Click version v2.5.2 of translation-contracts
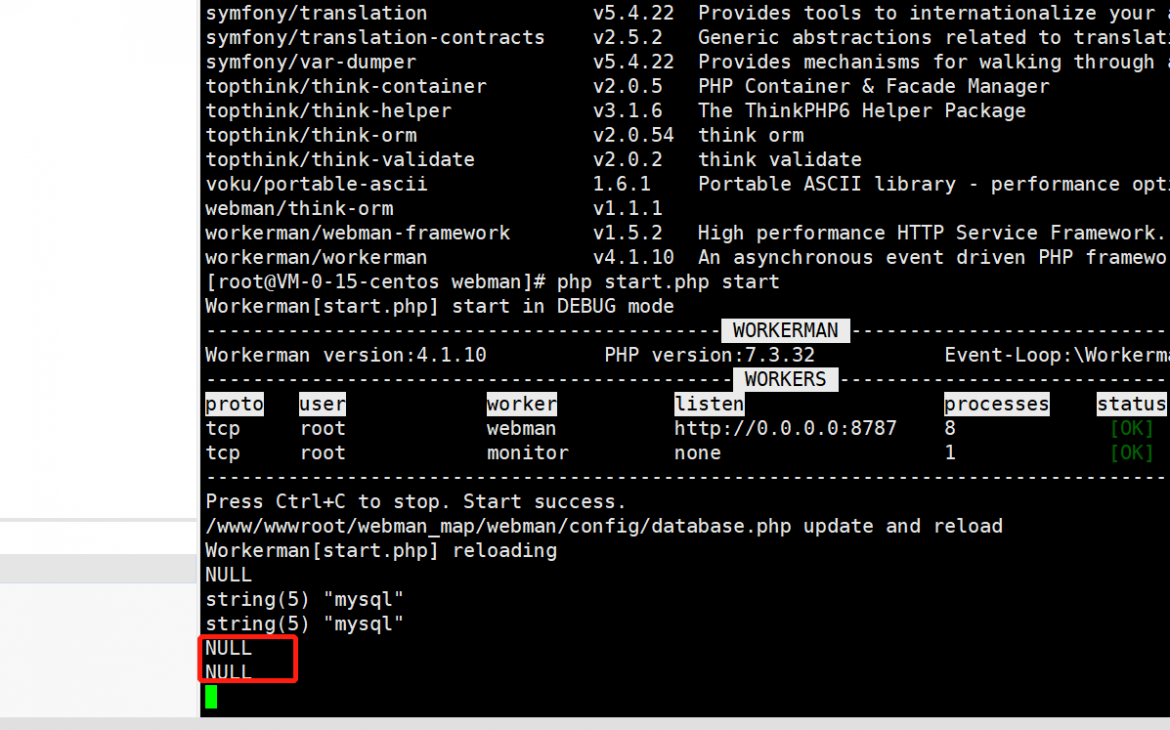The height and width of the screenshot is (730, 1170). 628,37
